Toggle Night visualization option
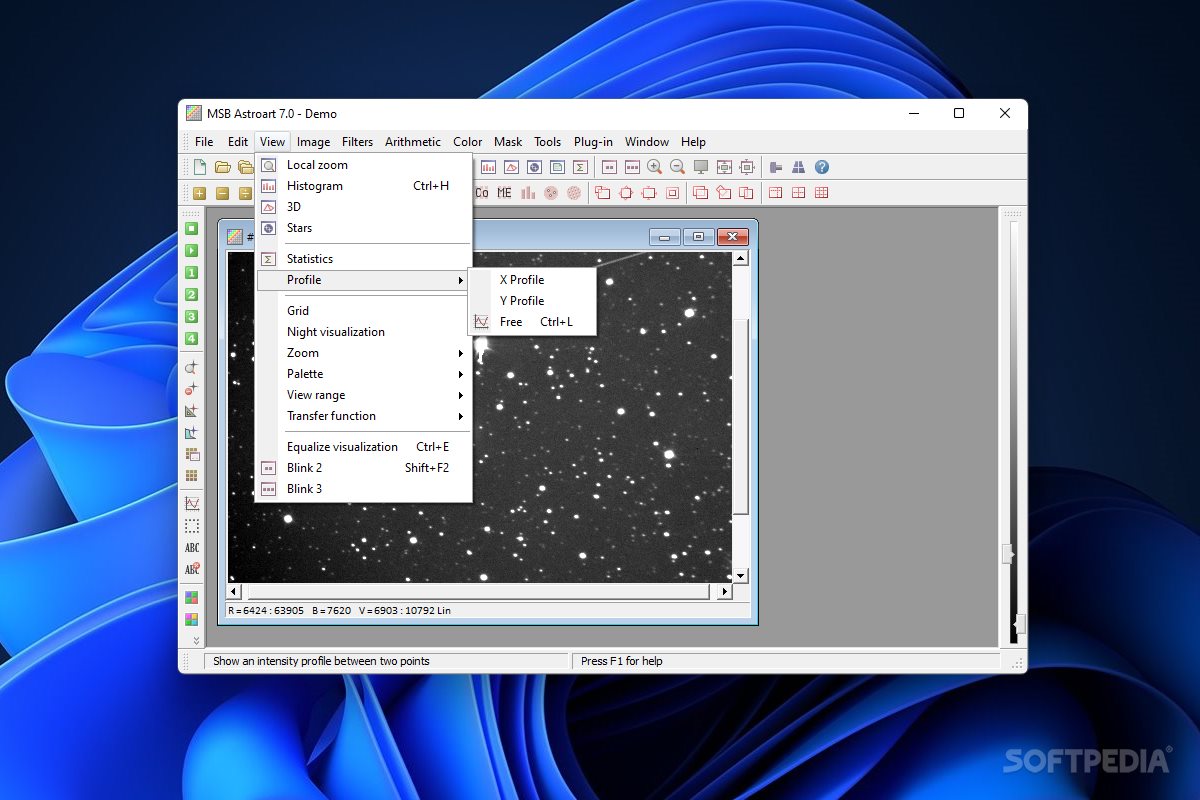The image size is (1200, 800). [x=363, y=332]
